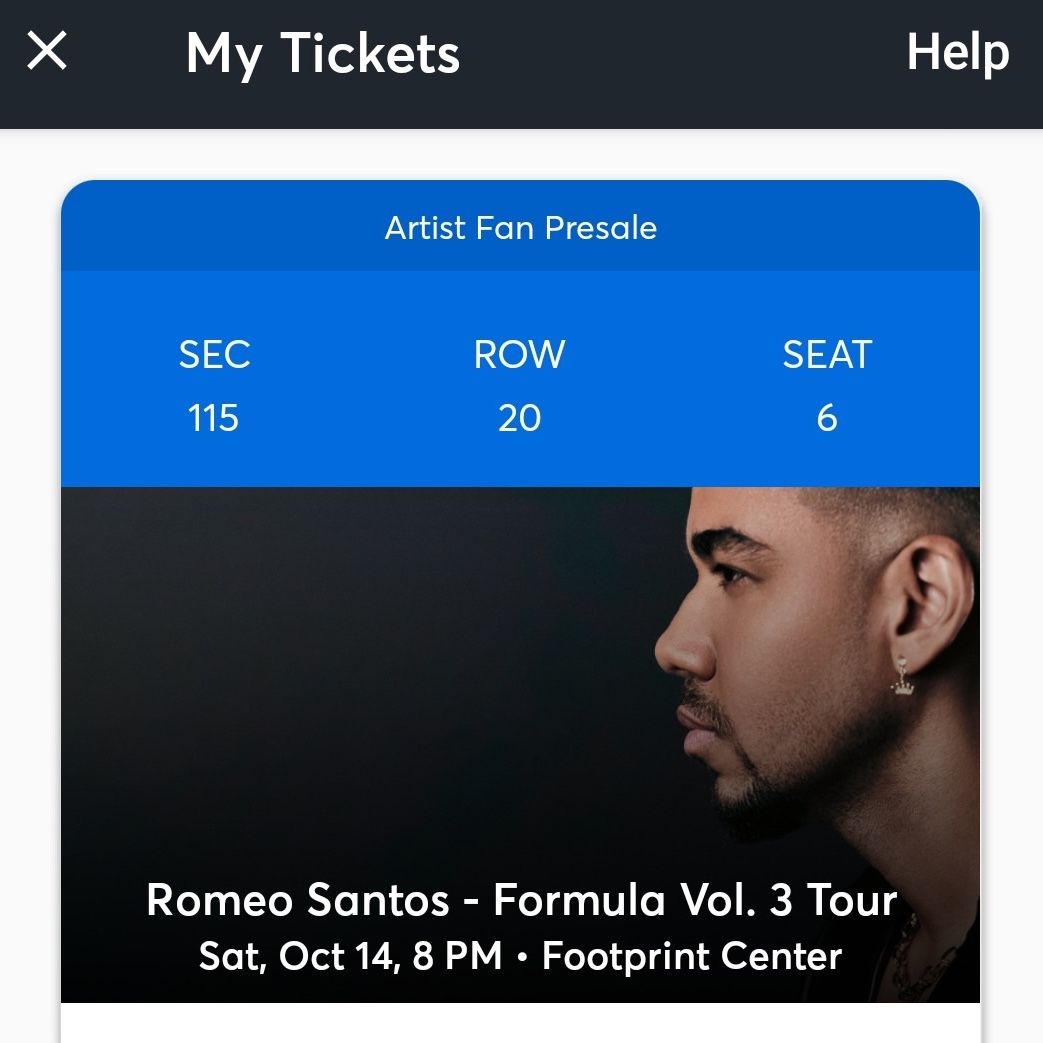
Task: Tap the Artist Fan Presale banner
Action: [x=520, y=227]
